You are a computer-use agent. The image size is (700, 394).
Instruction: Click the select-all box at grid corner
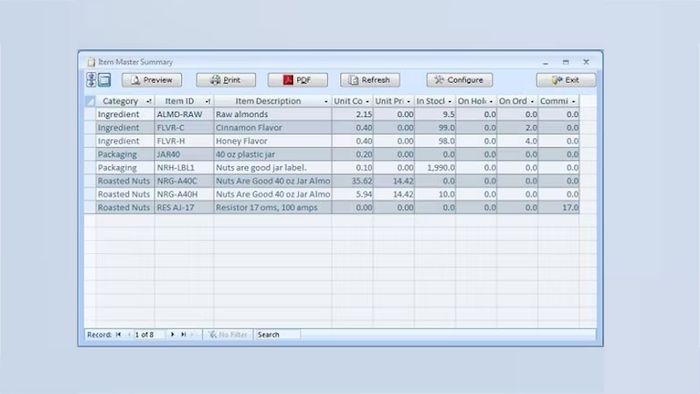tap(90, 101)
